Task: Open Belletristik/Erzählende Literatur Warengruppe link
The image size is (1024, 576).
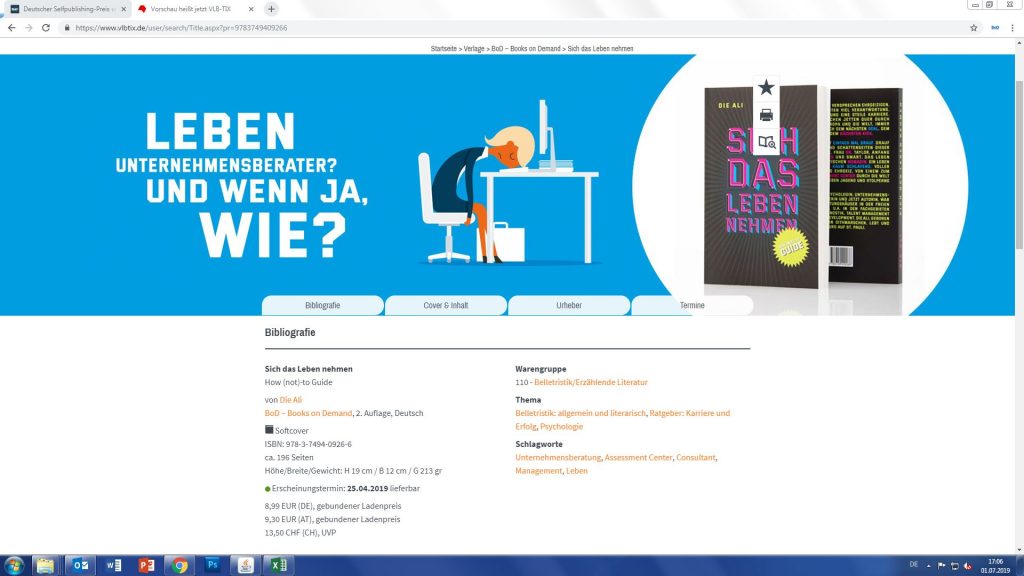Action: (591, 382)
